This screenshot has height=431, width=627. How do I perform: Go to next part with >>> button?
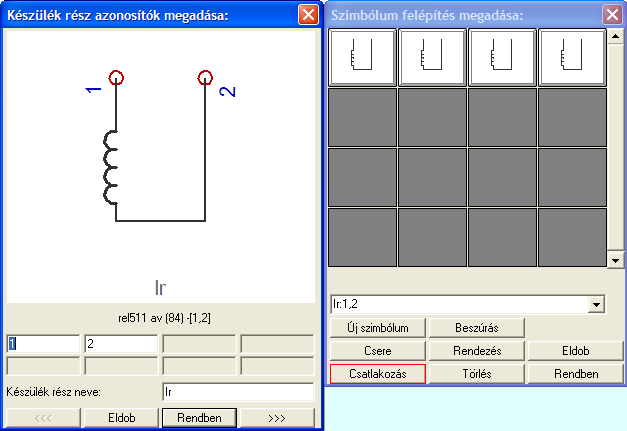277,418
